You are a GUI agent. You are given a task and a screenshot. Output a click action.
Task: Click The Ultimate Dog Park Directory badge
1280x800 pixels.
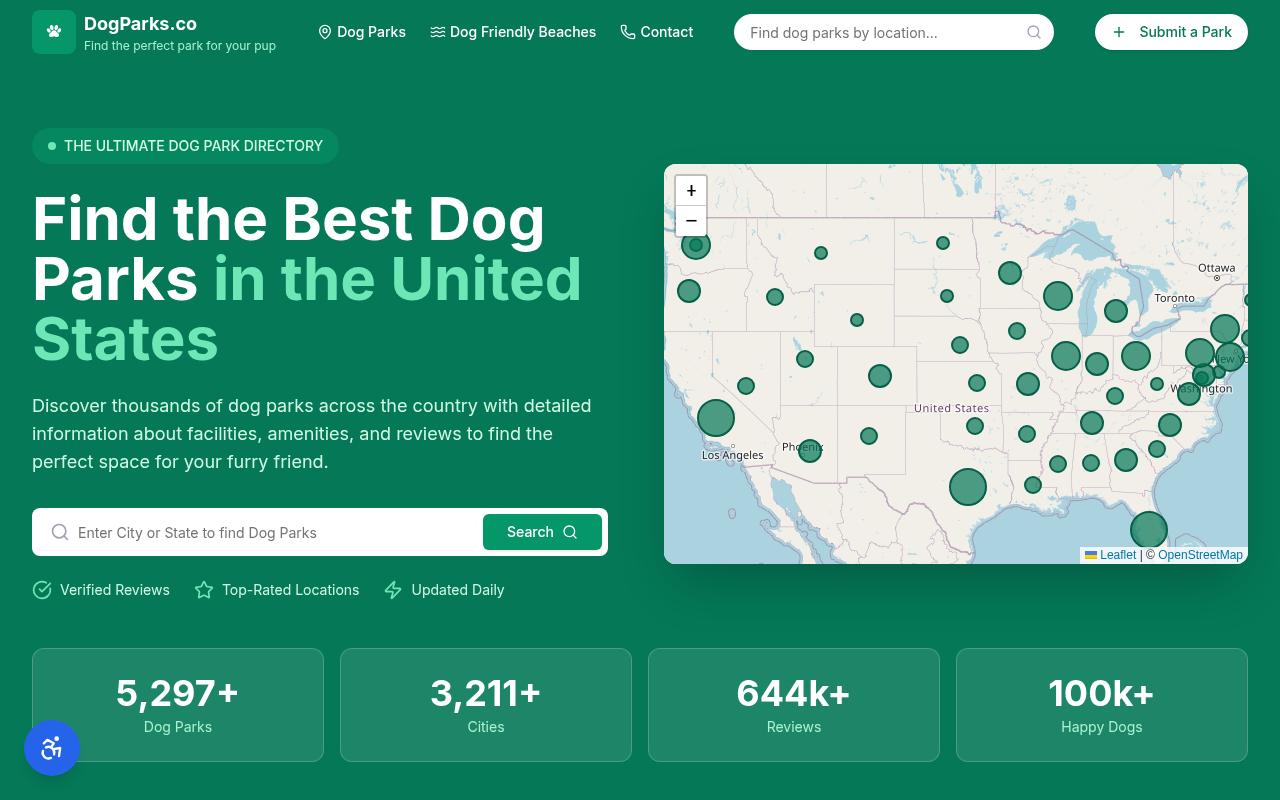[x=185, y=146]
